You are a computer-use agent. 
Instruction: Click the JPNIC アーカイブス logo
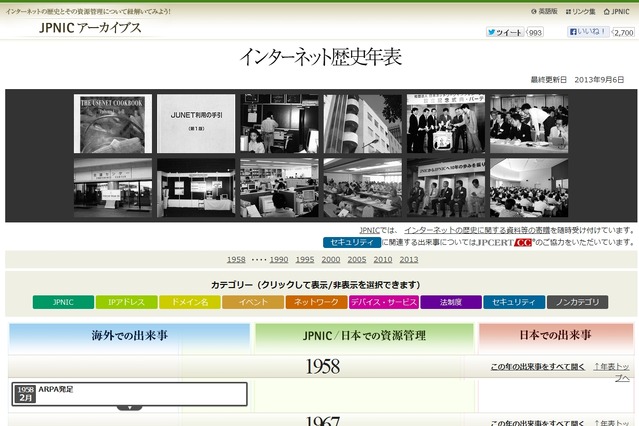pyautogui.click(x=90, y=28)
